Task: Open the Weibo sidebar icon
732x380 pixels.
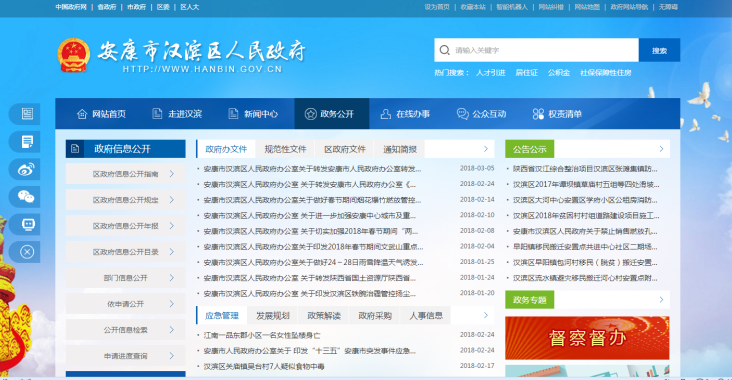Action: [x=27, y=169]
